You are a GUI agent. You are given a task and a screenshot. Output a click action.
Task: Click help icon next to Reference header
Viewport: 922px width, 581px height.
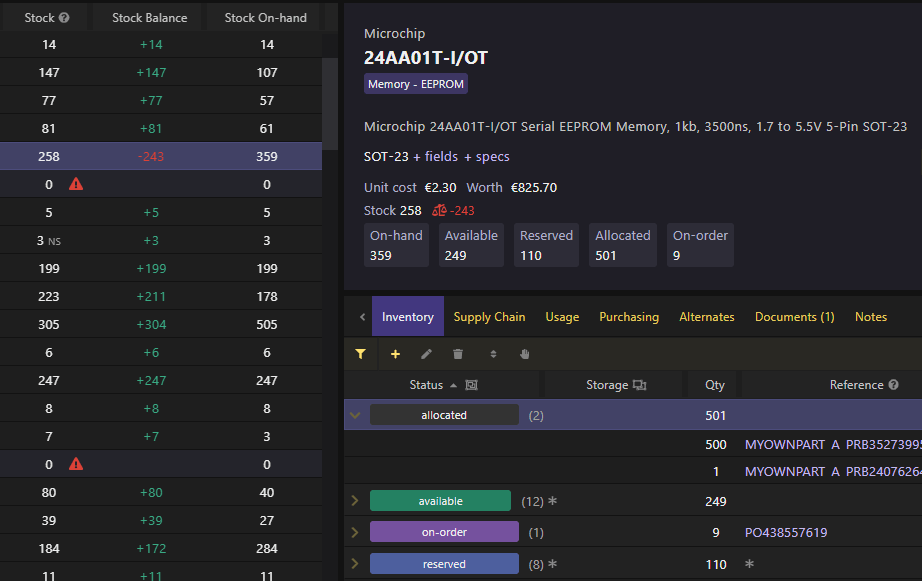pos(894,385)
